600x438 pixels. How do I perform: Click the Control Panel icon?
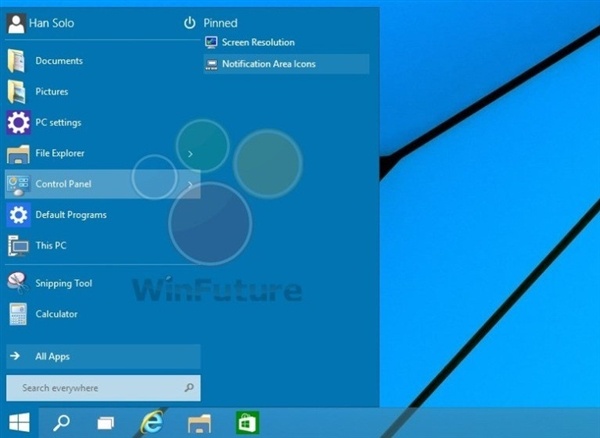tap(18, 185)
